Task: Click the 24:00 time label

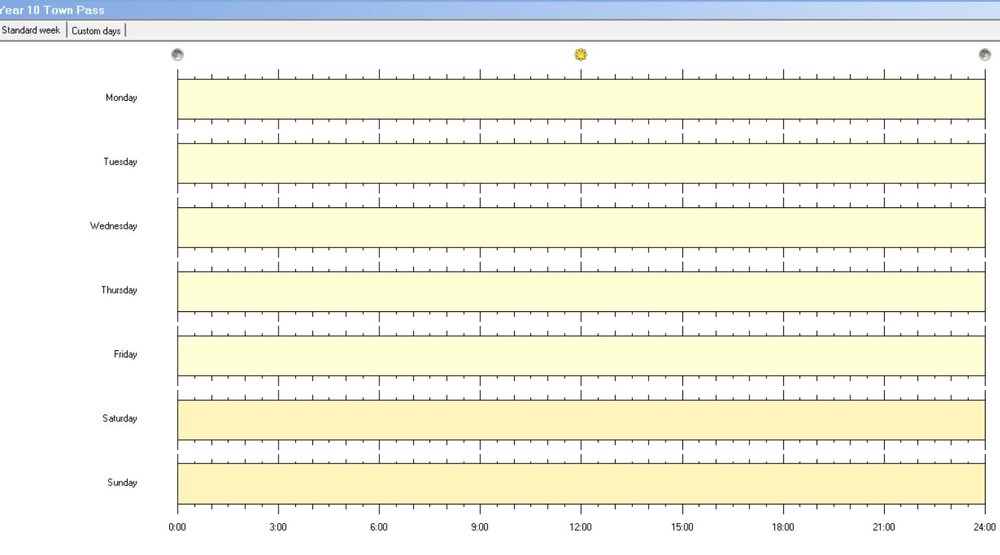Action: tap(984, 527)
